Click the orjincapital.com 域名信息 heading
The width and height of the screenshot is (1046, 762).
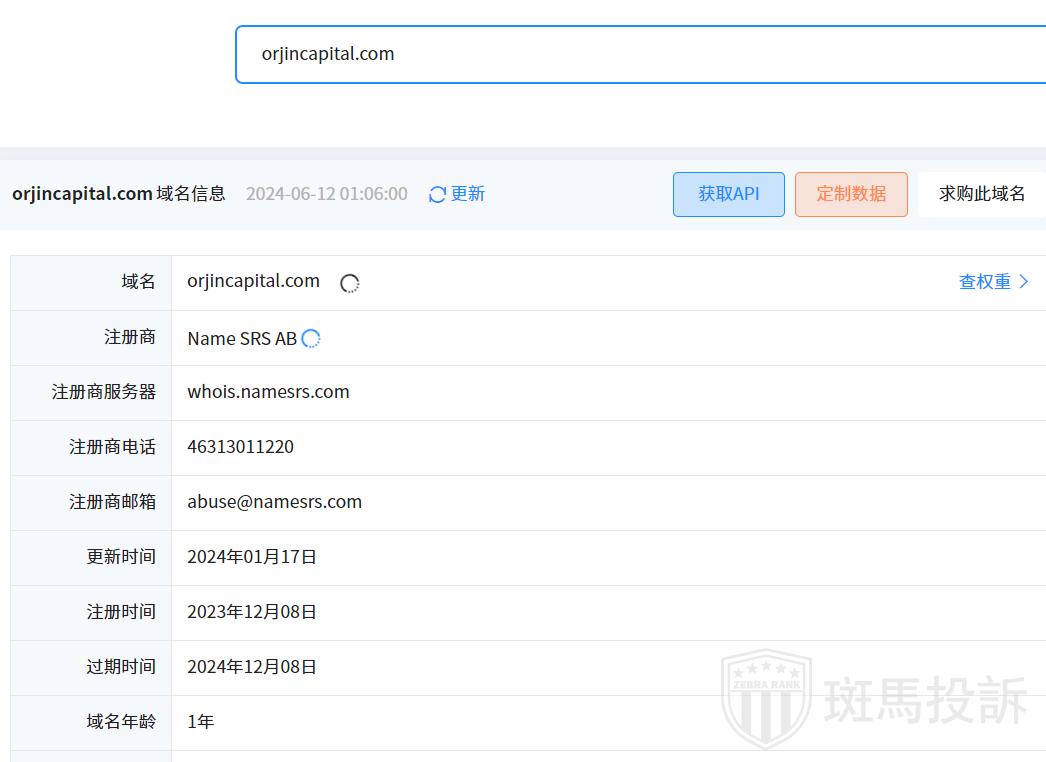[119, 194]
